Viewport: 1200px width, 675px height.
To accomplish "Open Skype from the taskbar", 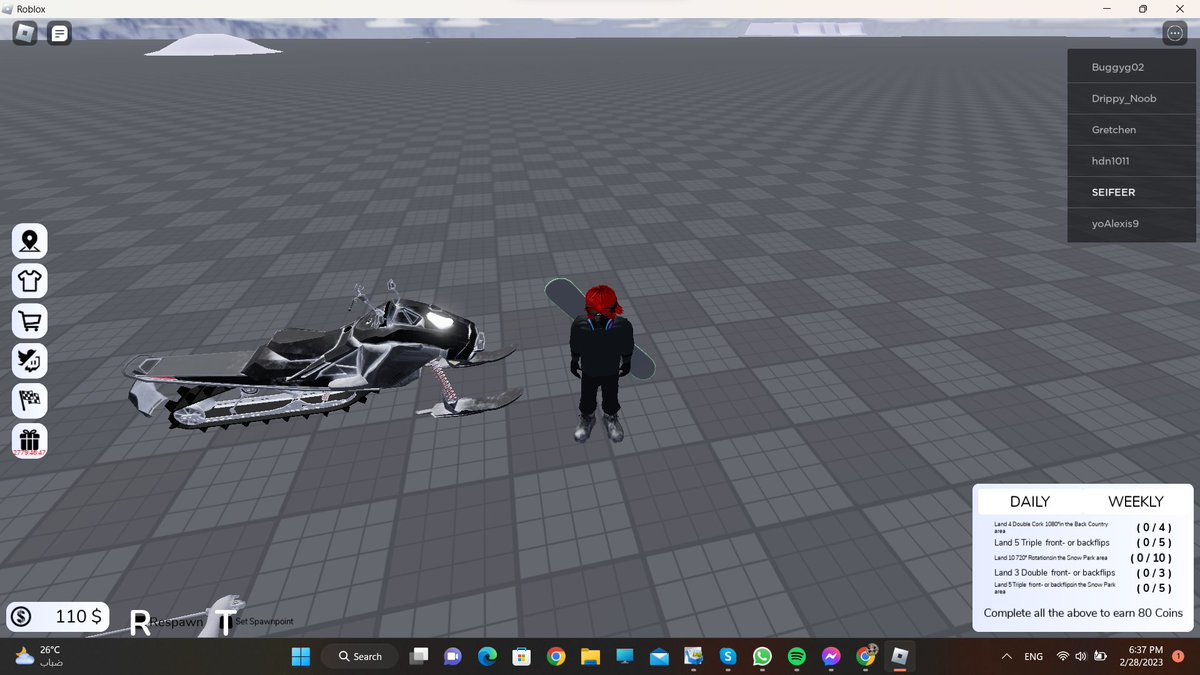I will [x=728, y=656].
